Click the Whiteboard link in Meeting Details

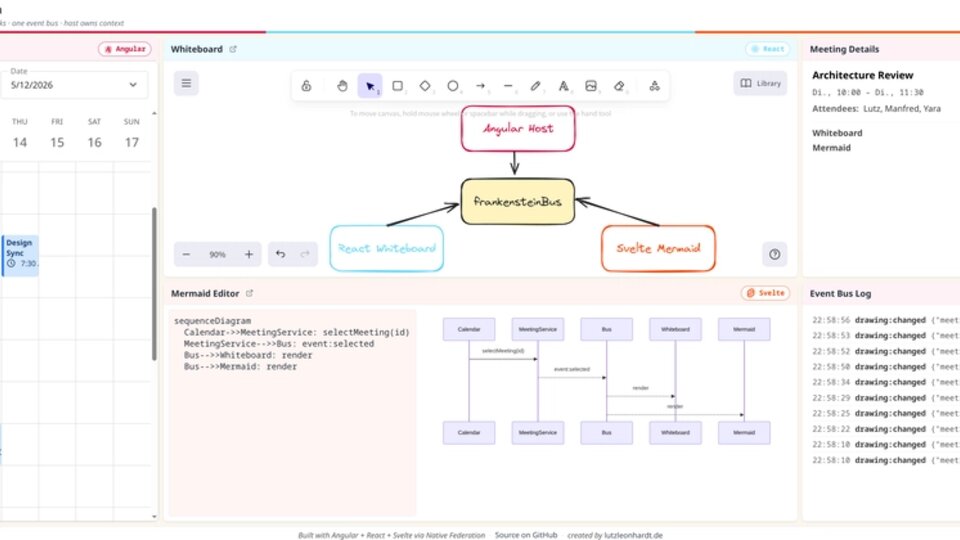coord(837,133)
